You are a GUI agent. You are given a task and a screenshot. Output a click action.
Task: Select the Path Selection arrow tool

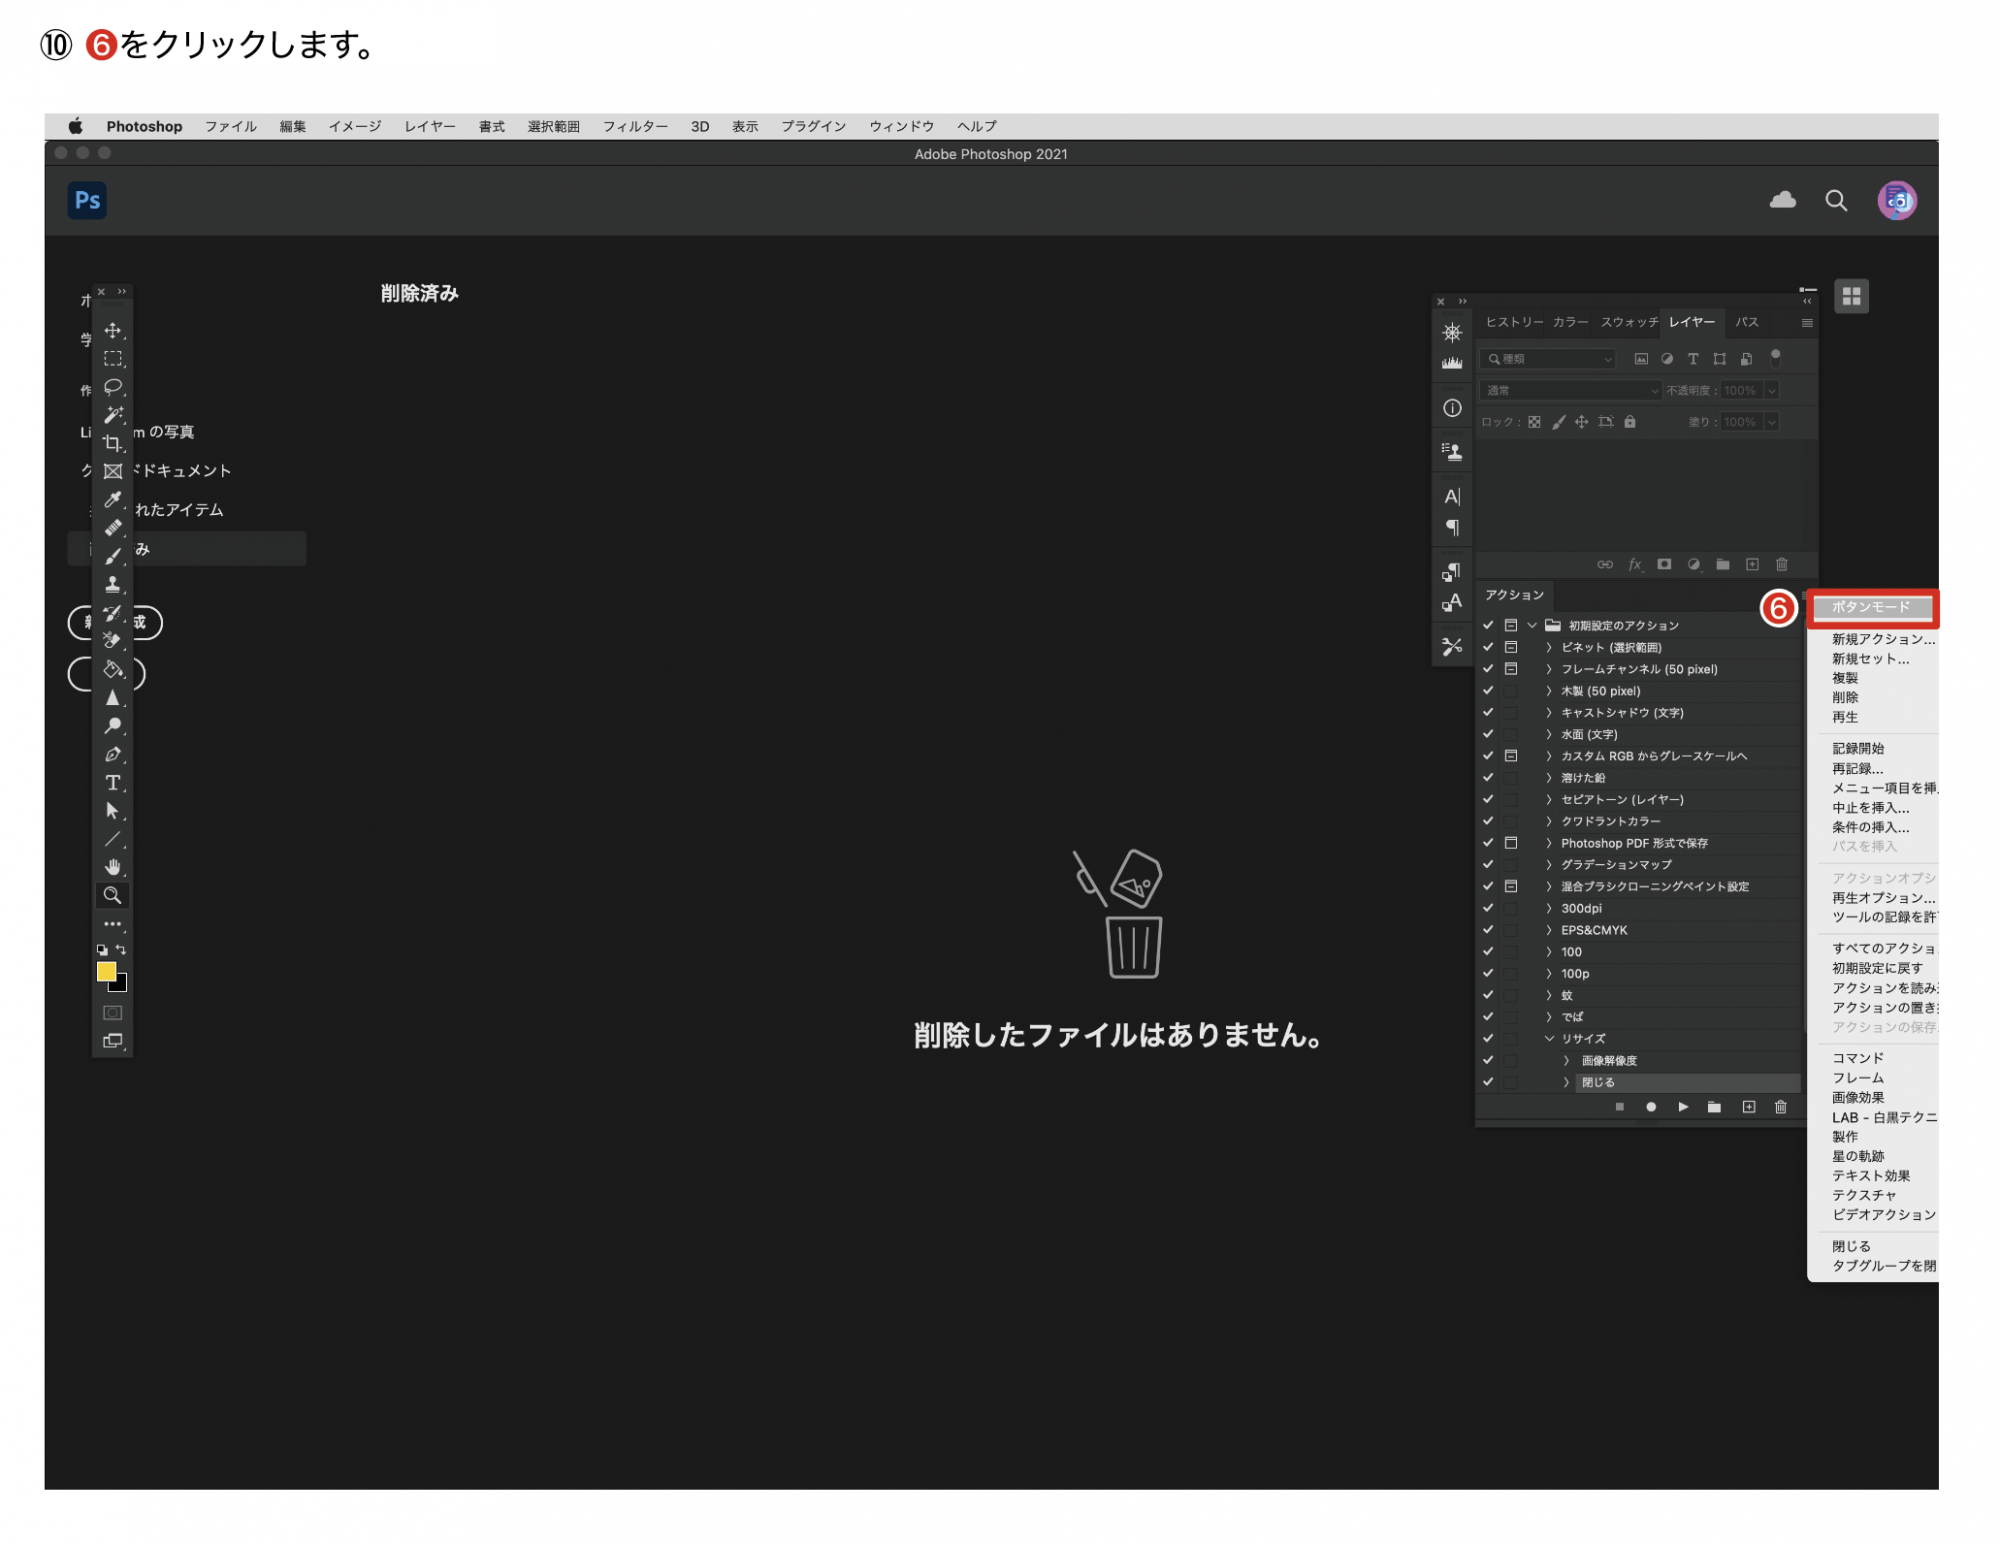coord(113,810)
